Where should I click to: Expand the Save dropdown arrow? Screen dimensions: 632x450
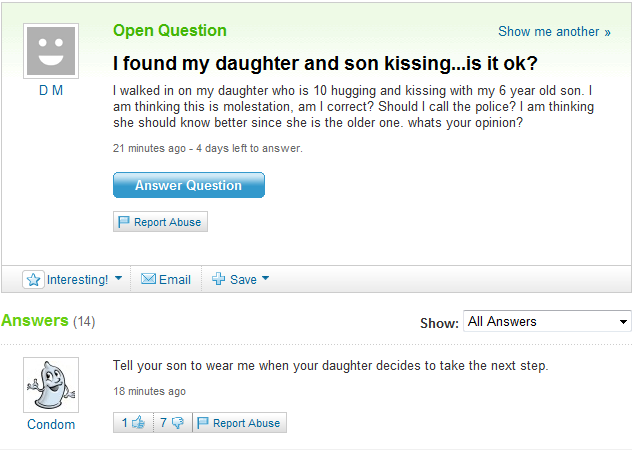tap(266, 279)
